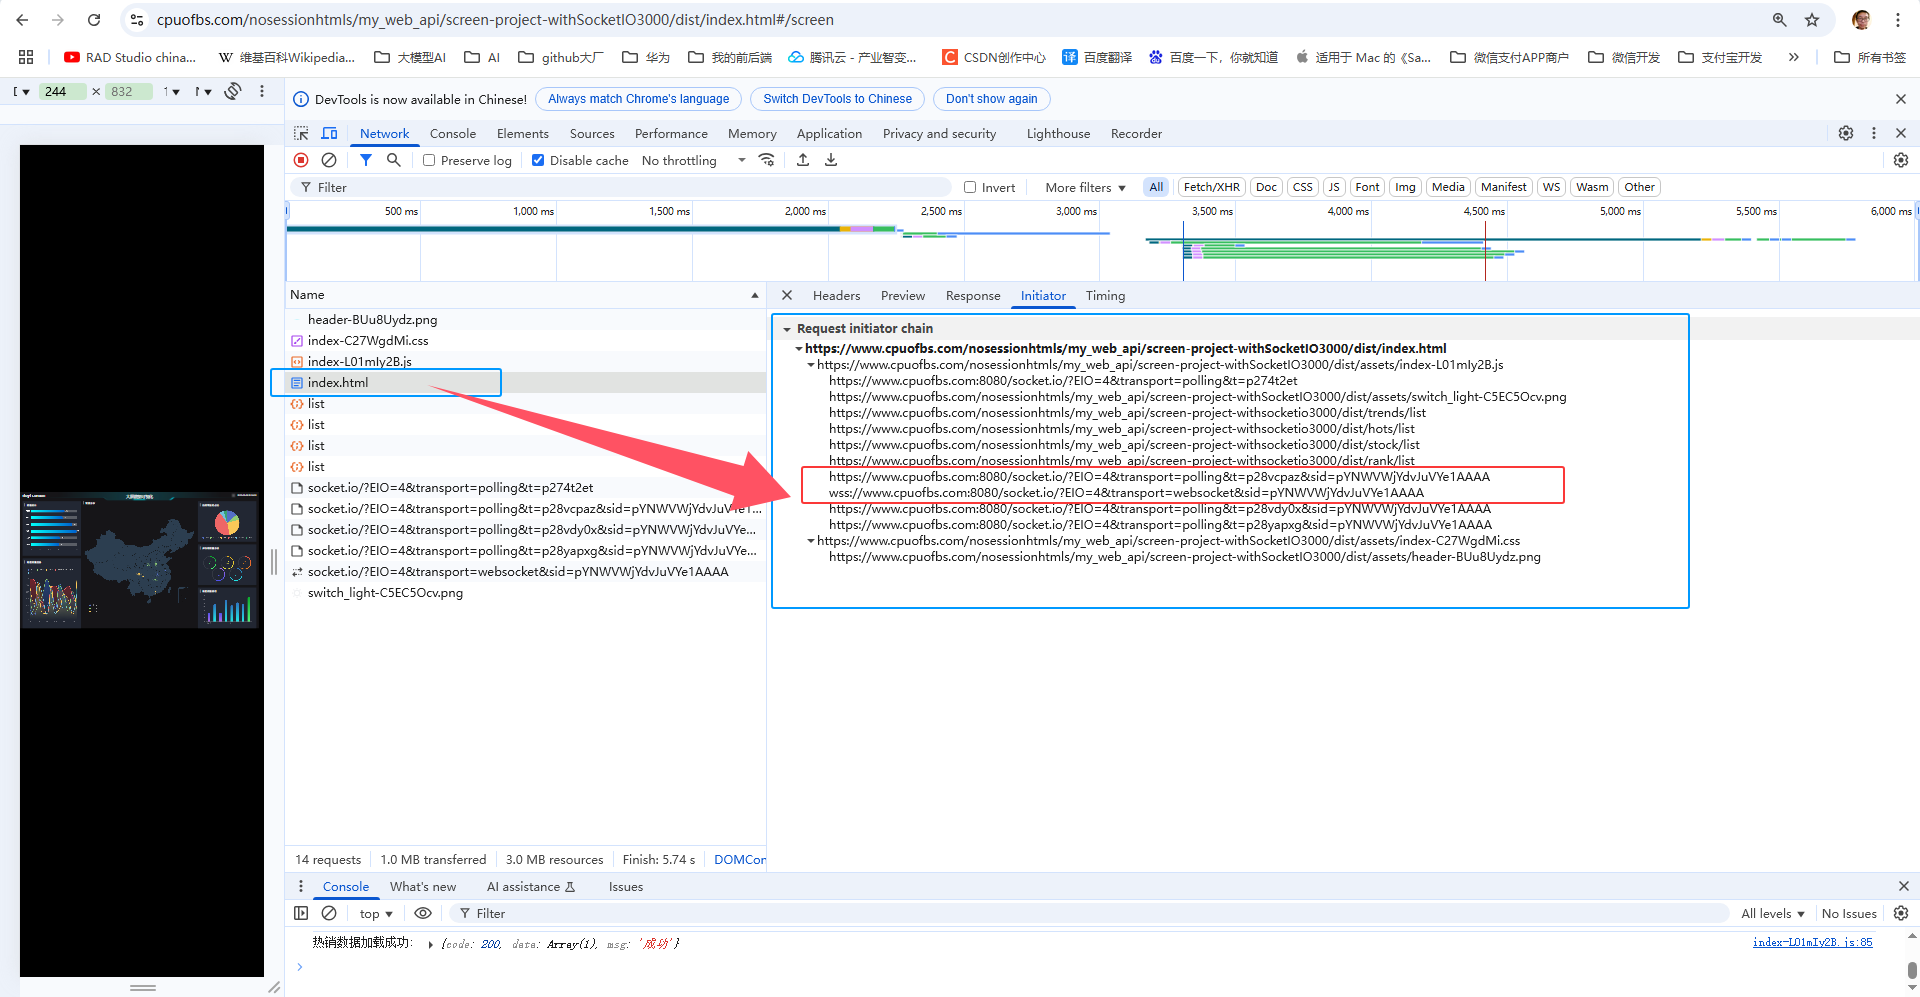Export HAR with download arrow
The height and width of the screenshot is (997, 1920).
(x=831, y=160)
